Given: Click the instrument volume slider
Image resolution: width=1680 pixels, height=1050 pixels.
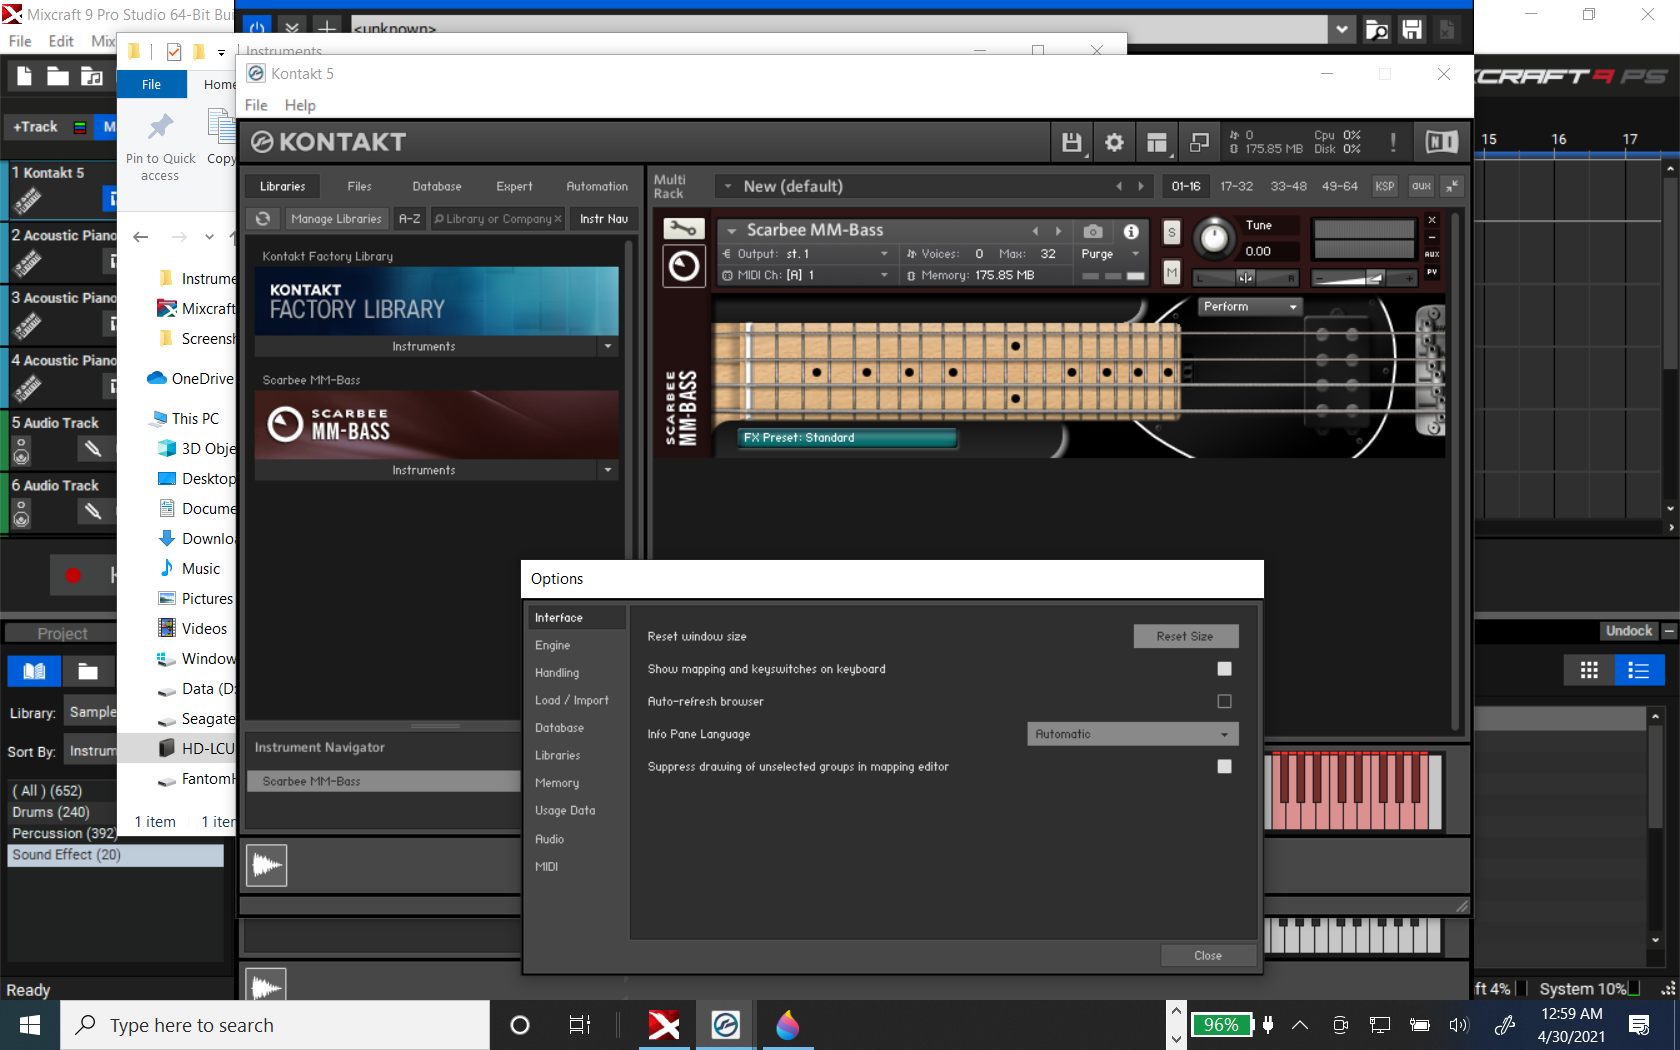Looking at the screenshot, I should [x=1364, y=278].
